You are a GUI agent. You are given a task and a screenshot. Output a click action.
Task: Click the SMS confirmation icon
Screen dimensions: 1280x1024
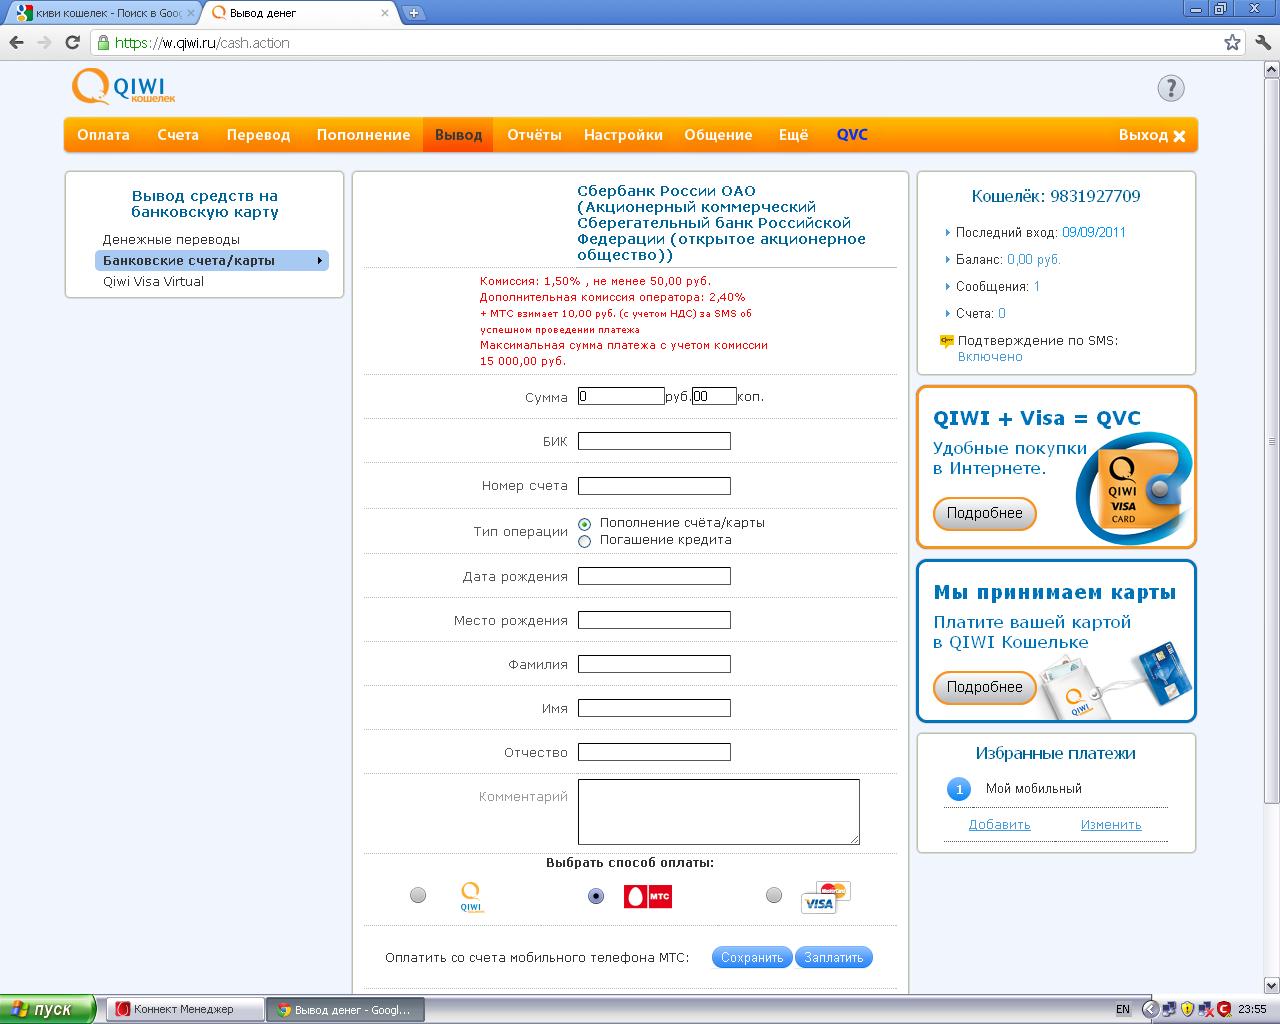pyautogui.click(x=946, y=341)
